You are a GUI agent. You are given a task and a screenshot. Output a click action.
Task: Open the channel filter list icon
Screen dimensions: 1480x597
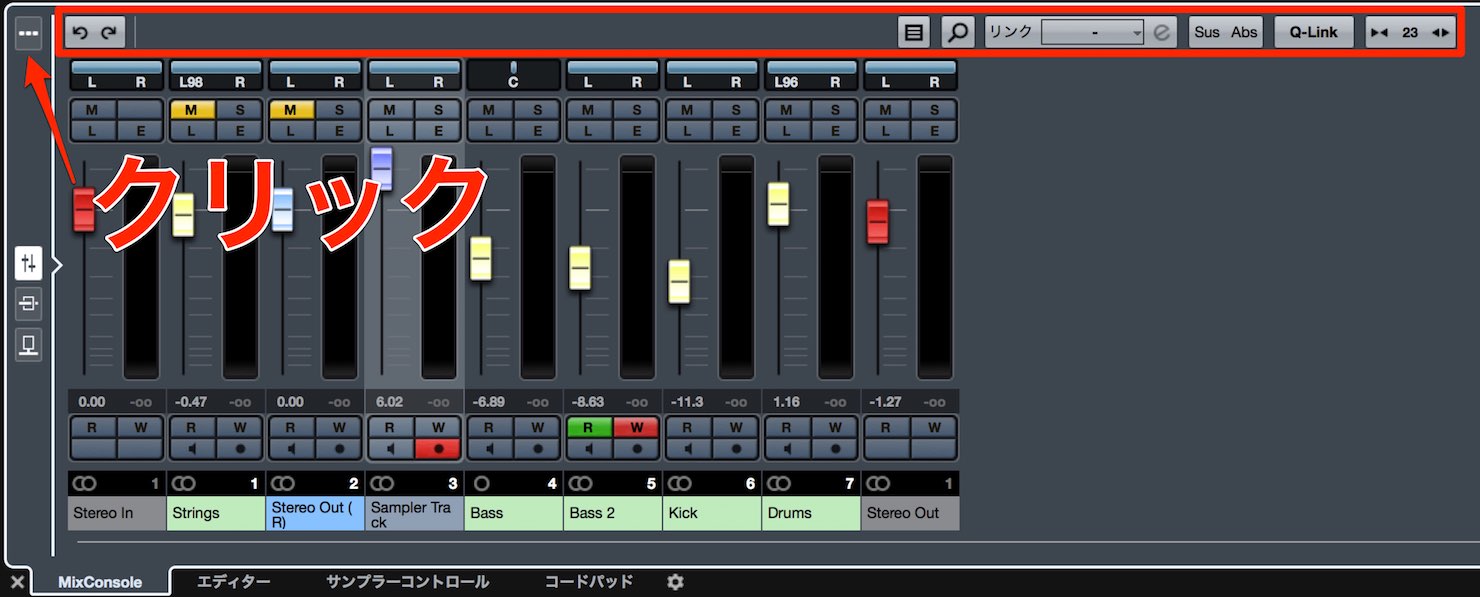[913, 32]
